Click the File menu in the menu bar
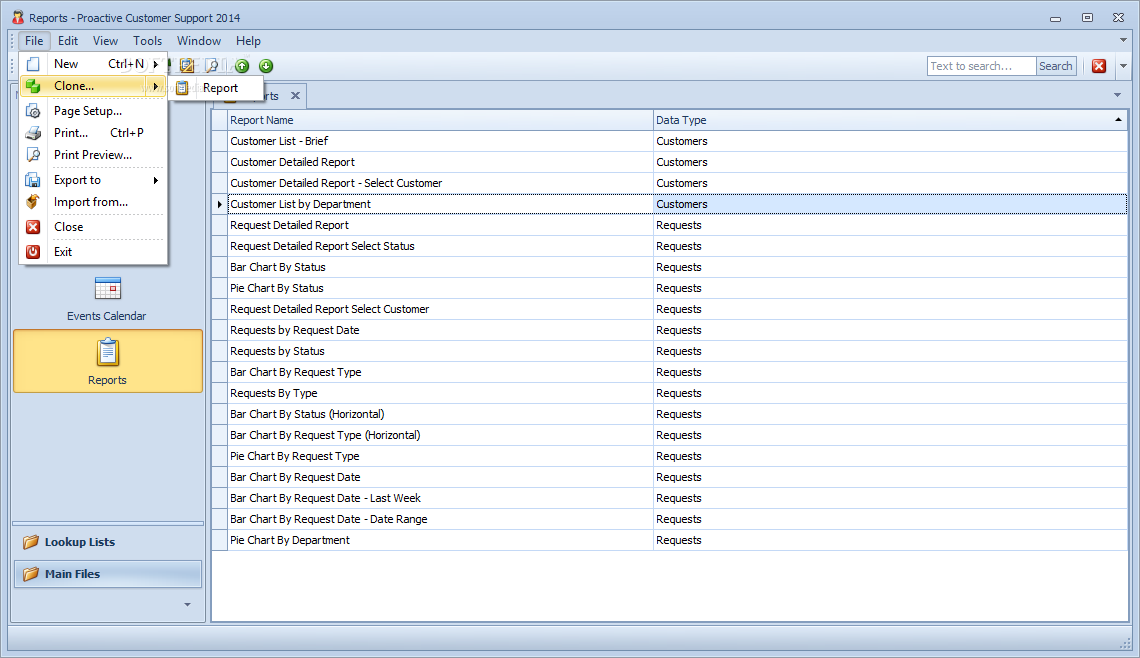The height and width of the screenshot is (658, 1140). click(34, 41)
